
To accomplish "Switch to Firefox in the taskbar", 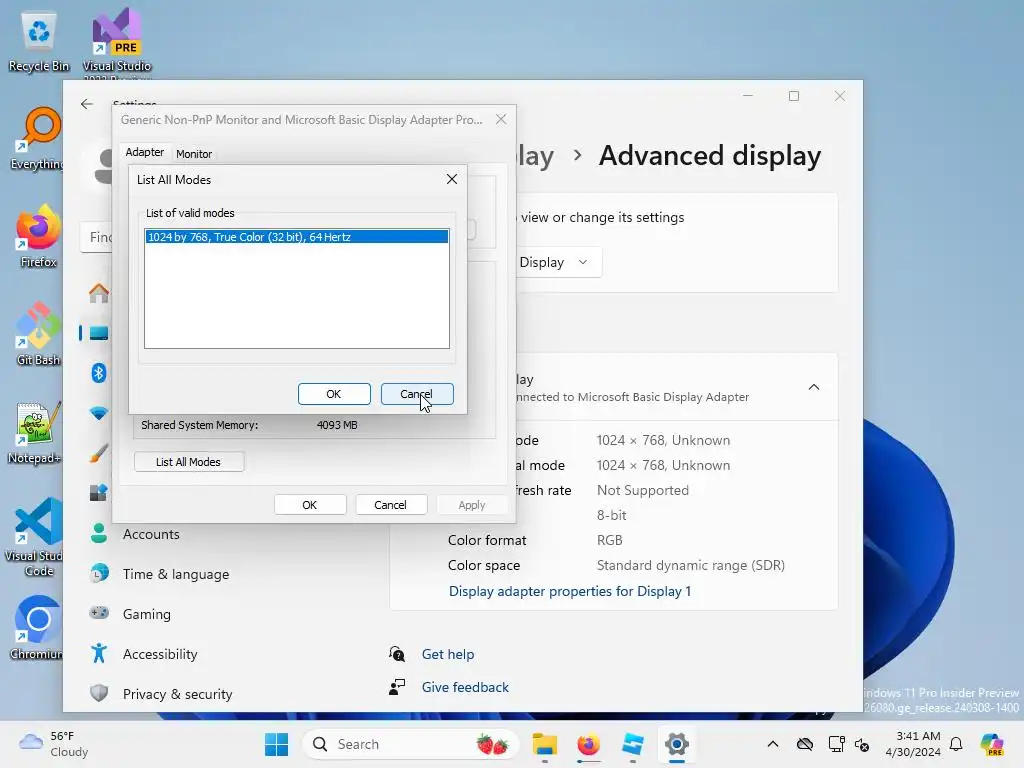I will [x=588, y=744].
